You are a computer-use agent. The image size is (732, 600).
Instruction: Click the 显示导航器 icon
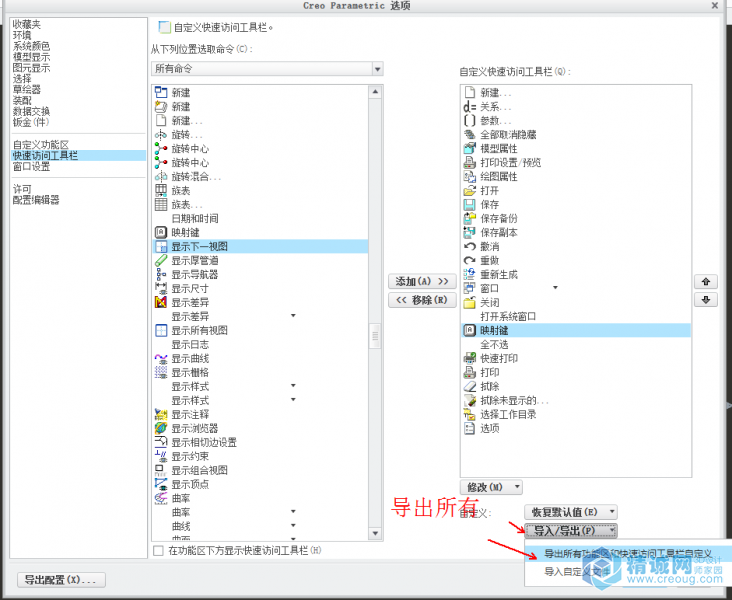(161, 274)
